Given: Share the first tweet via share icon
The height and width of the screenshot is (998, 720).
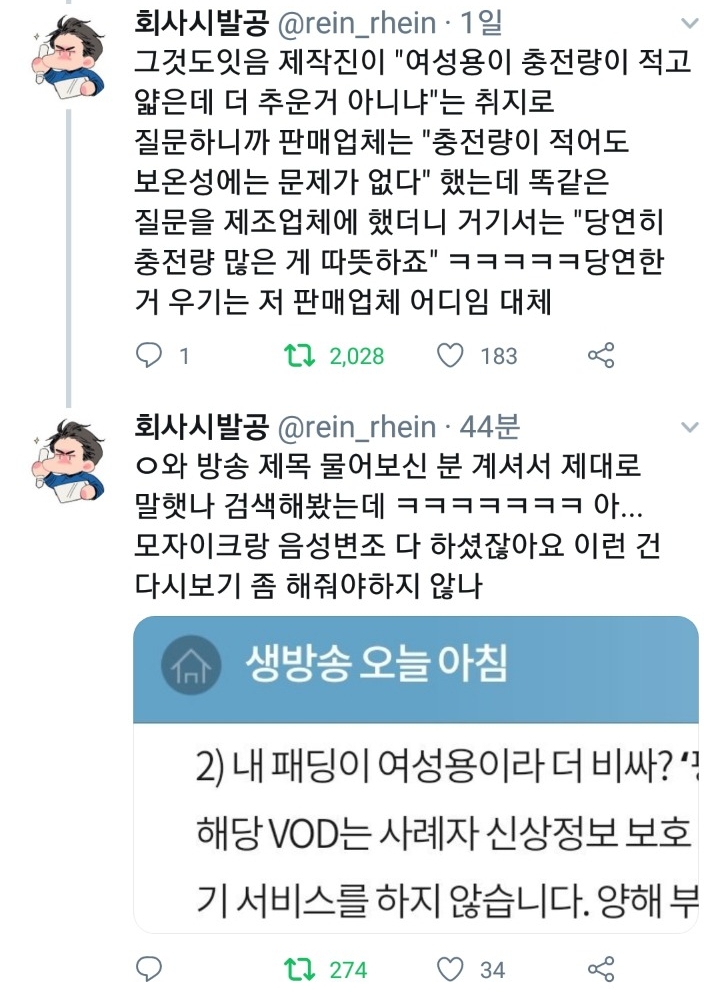Looking at the screenshot, I should pyautogui.click(x=601, y=355).
